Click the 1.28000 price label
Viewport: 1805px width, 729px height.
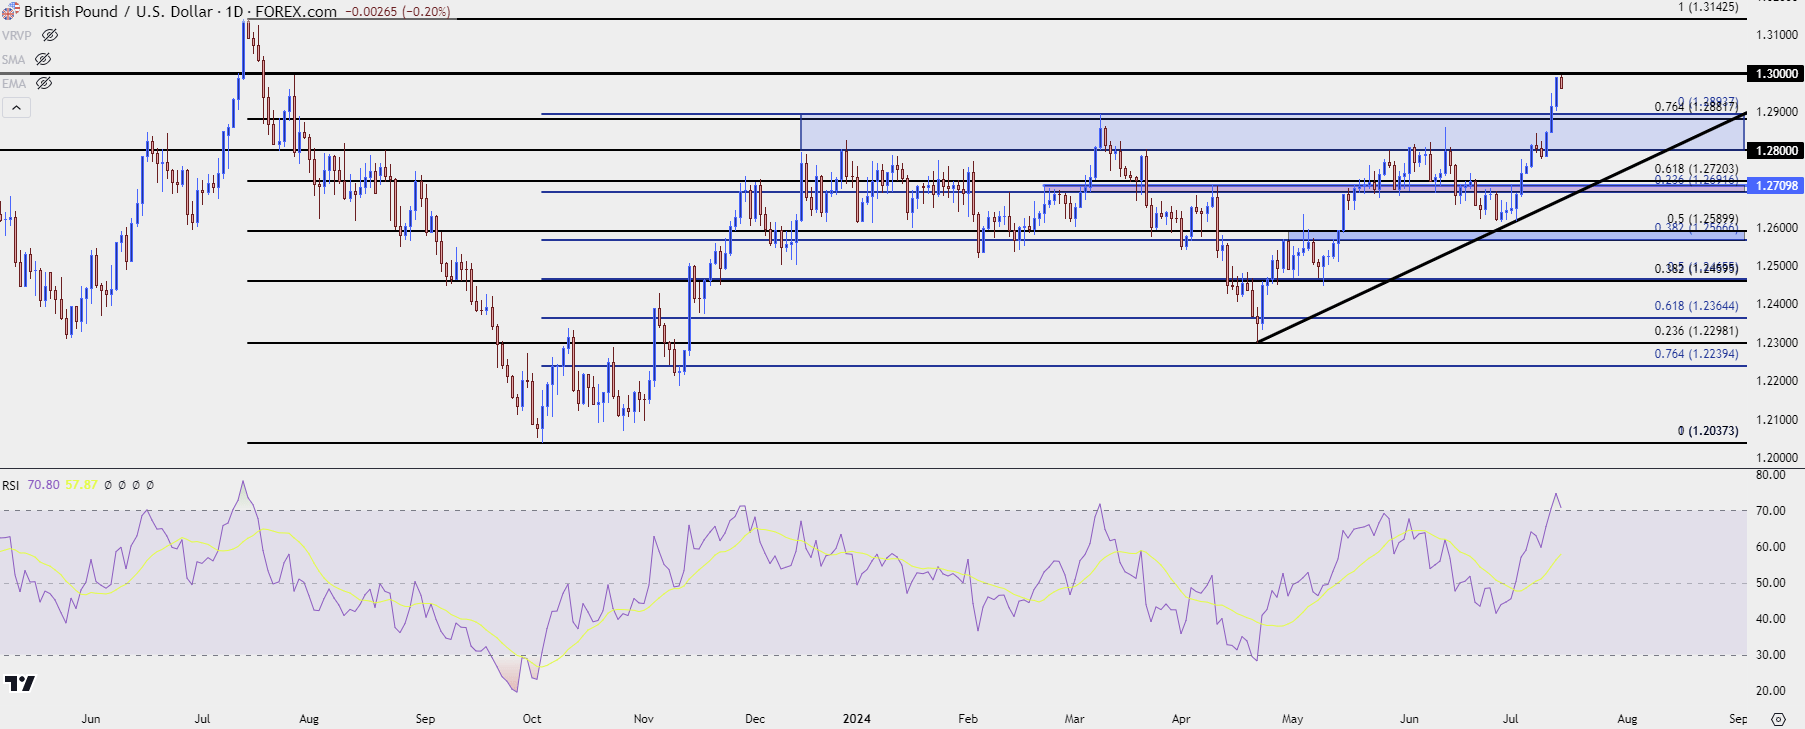pos(1777,151)
